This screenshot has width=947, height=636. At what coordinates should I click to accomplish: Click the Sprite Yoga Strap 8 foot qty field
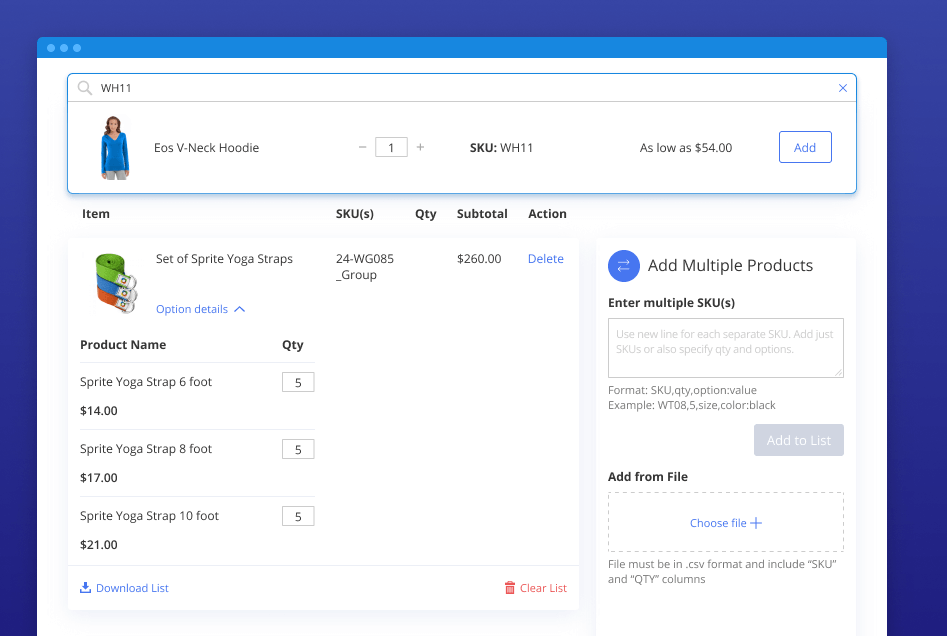click(298, 449)
